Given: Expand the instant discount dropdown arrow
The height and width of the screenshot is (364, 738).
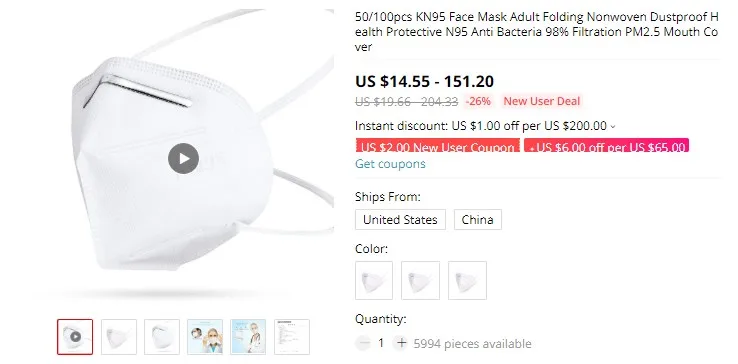Looking at the screenshot, I should tap(612, 127).
